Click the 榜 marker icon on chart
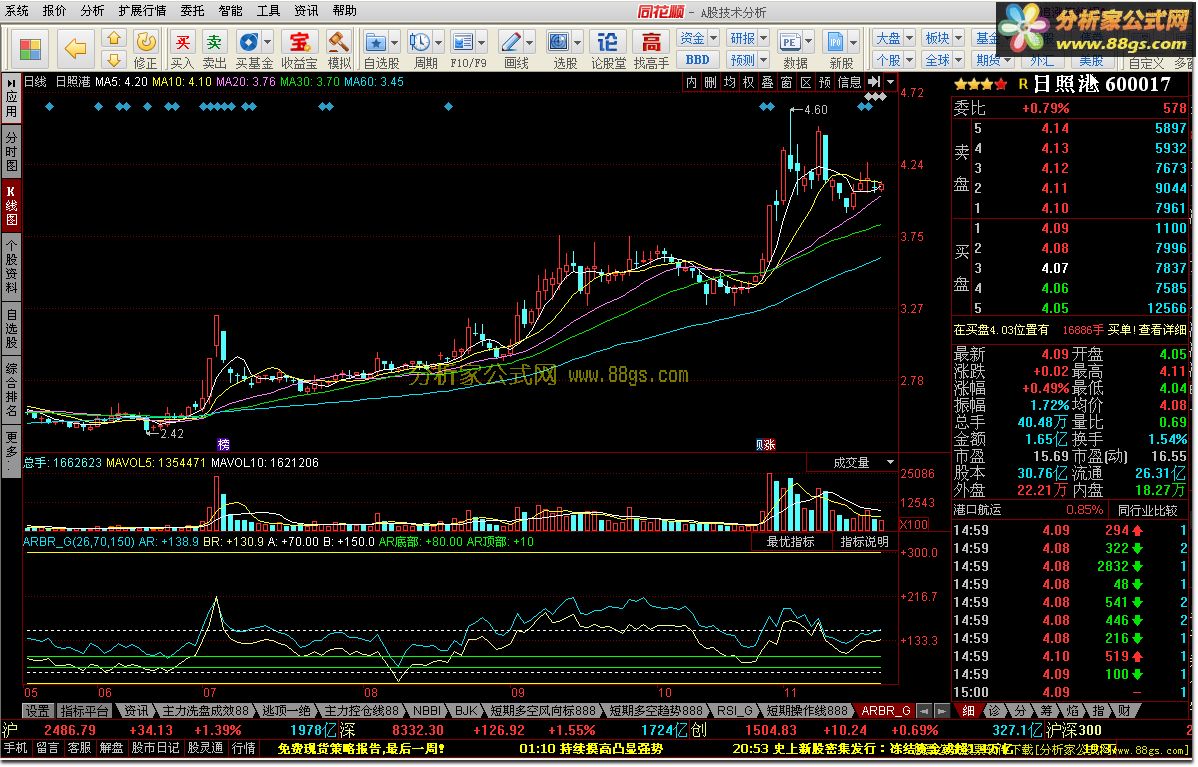Viewport: 1198px width, 767px height. (223, 445)
